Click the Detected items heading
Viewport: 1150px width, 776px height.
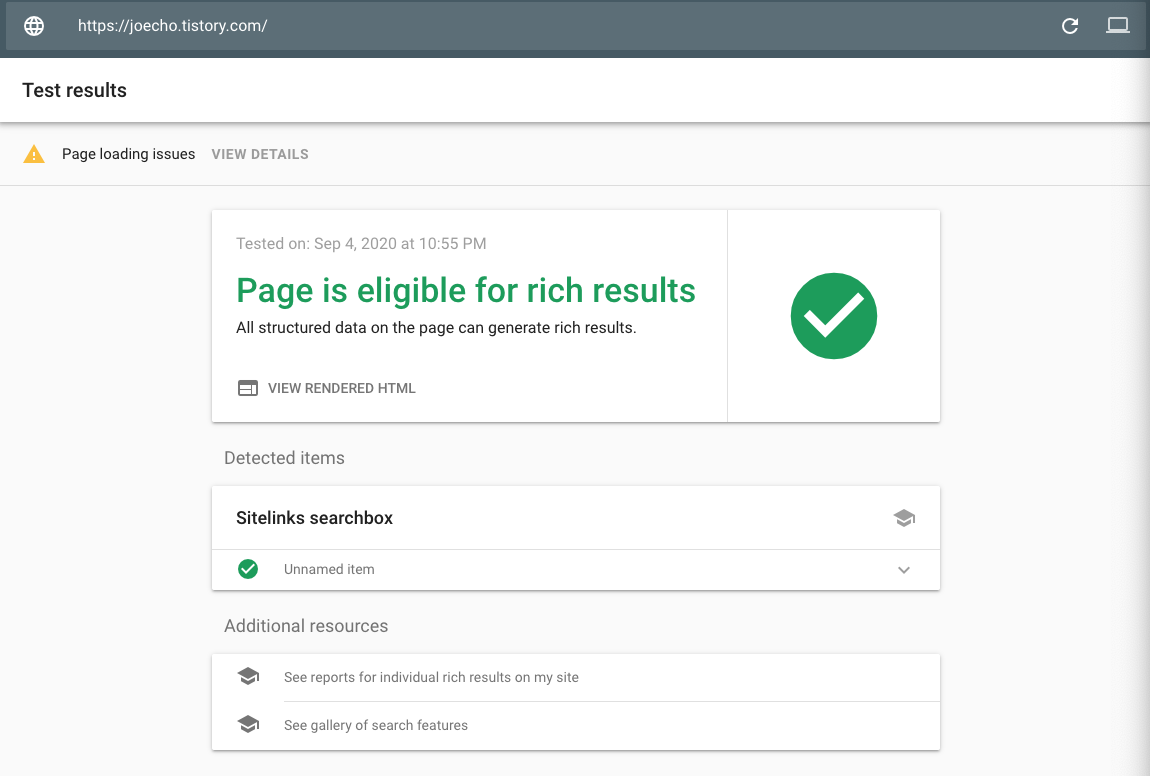click(x=284, y=458)
